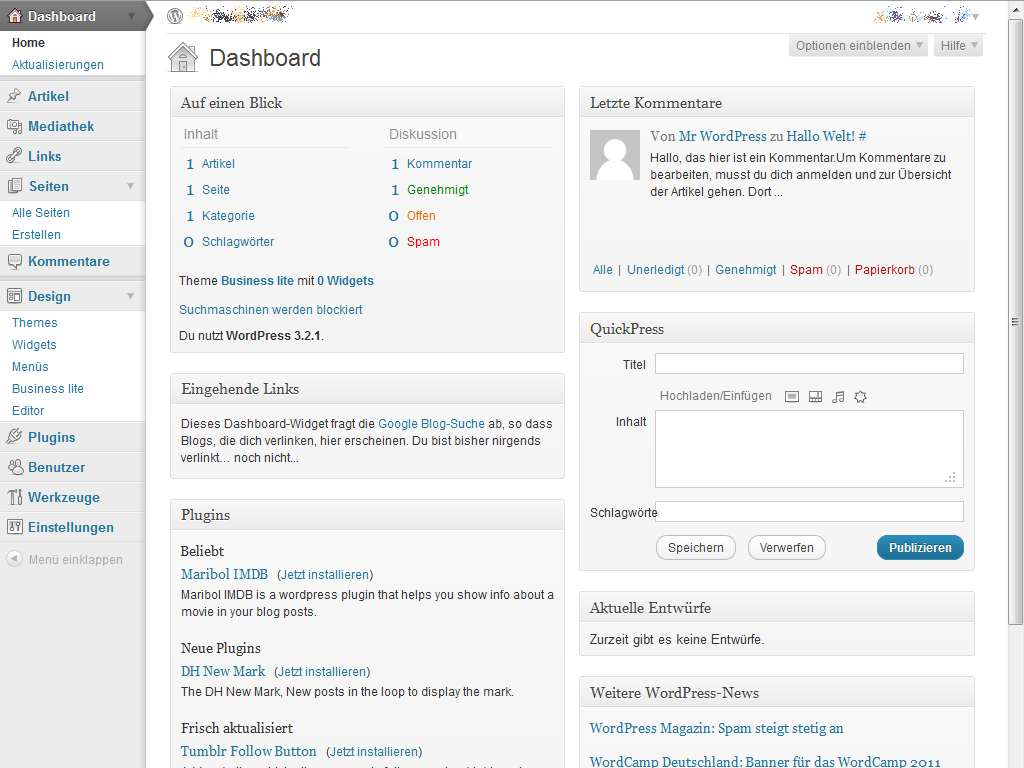Click the QuickPress Inhalt text area
The width and height of the screenshot is (1024, 768).
tap(809, 449)
